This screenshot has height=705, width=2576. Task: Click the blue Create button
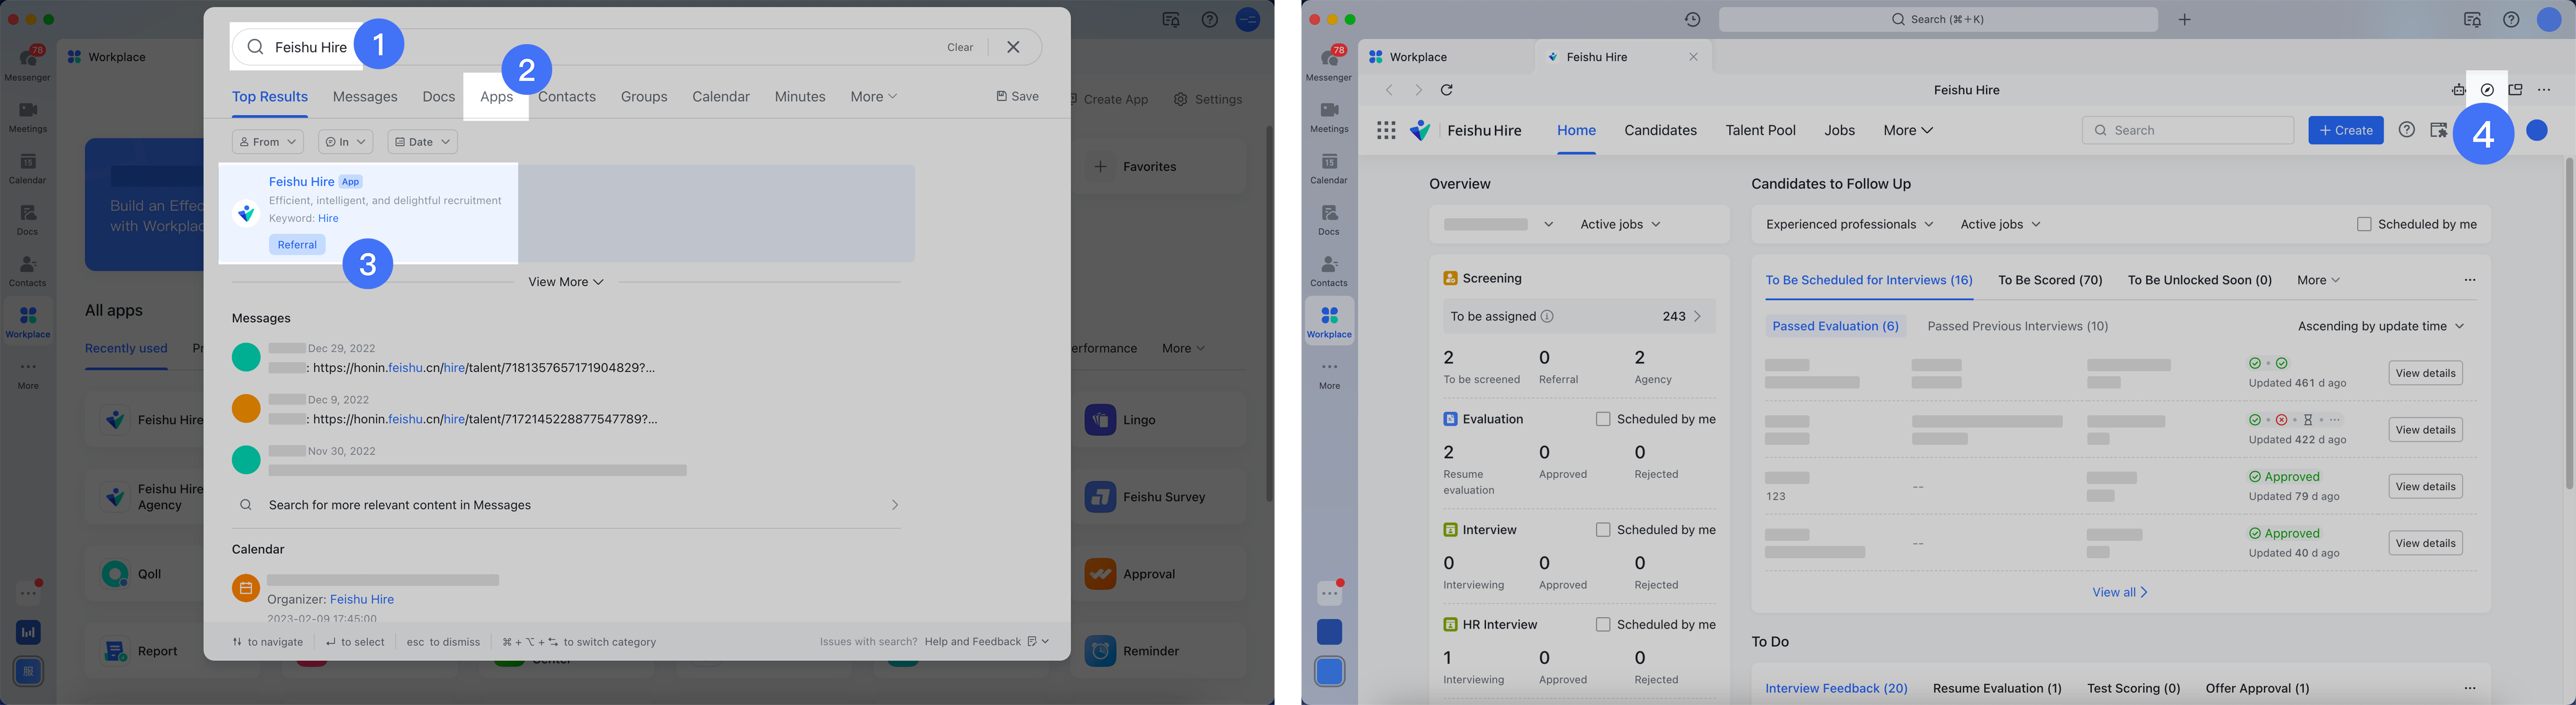click(x=2345, y=130)
